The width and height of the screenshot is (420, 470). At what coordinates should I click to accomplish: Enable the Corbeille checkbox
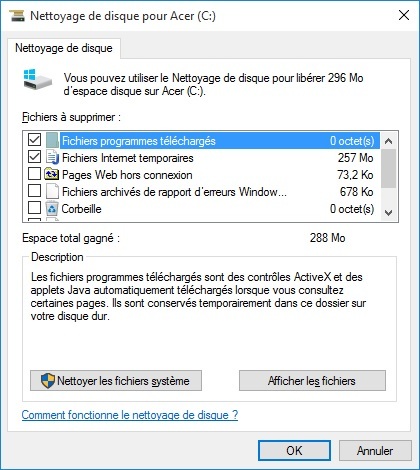[x=34, y=208]
